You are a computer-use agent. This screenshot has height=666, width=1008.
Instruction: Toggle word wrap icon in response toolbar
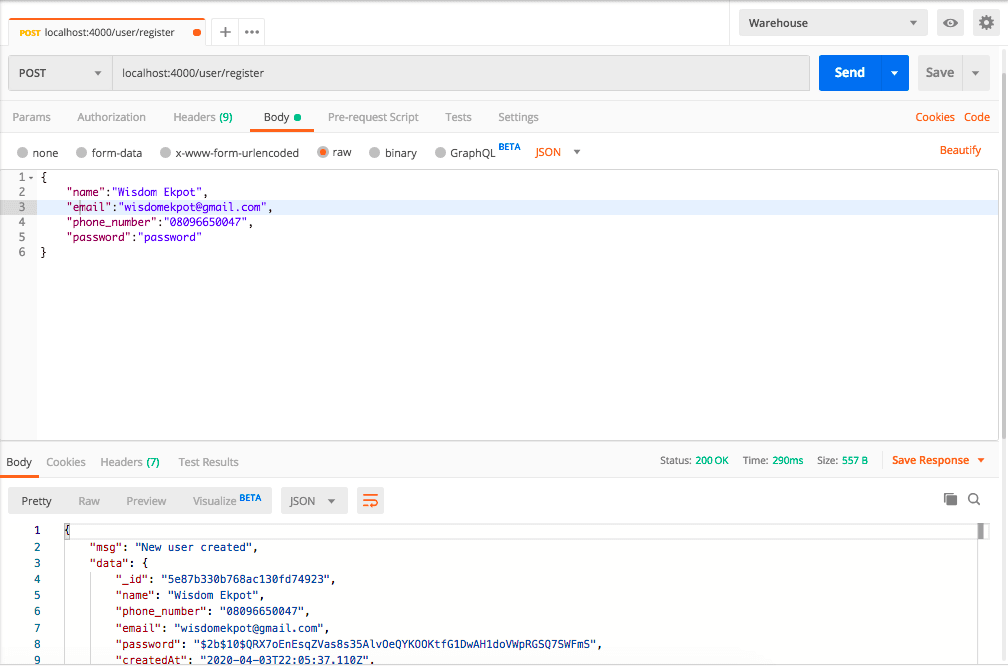click(x=370, y=501)
